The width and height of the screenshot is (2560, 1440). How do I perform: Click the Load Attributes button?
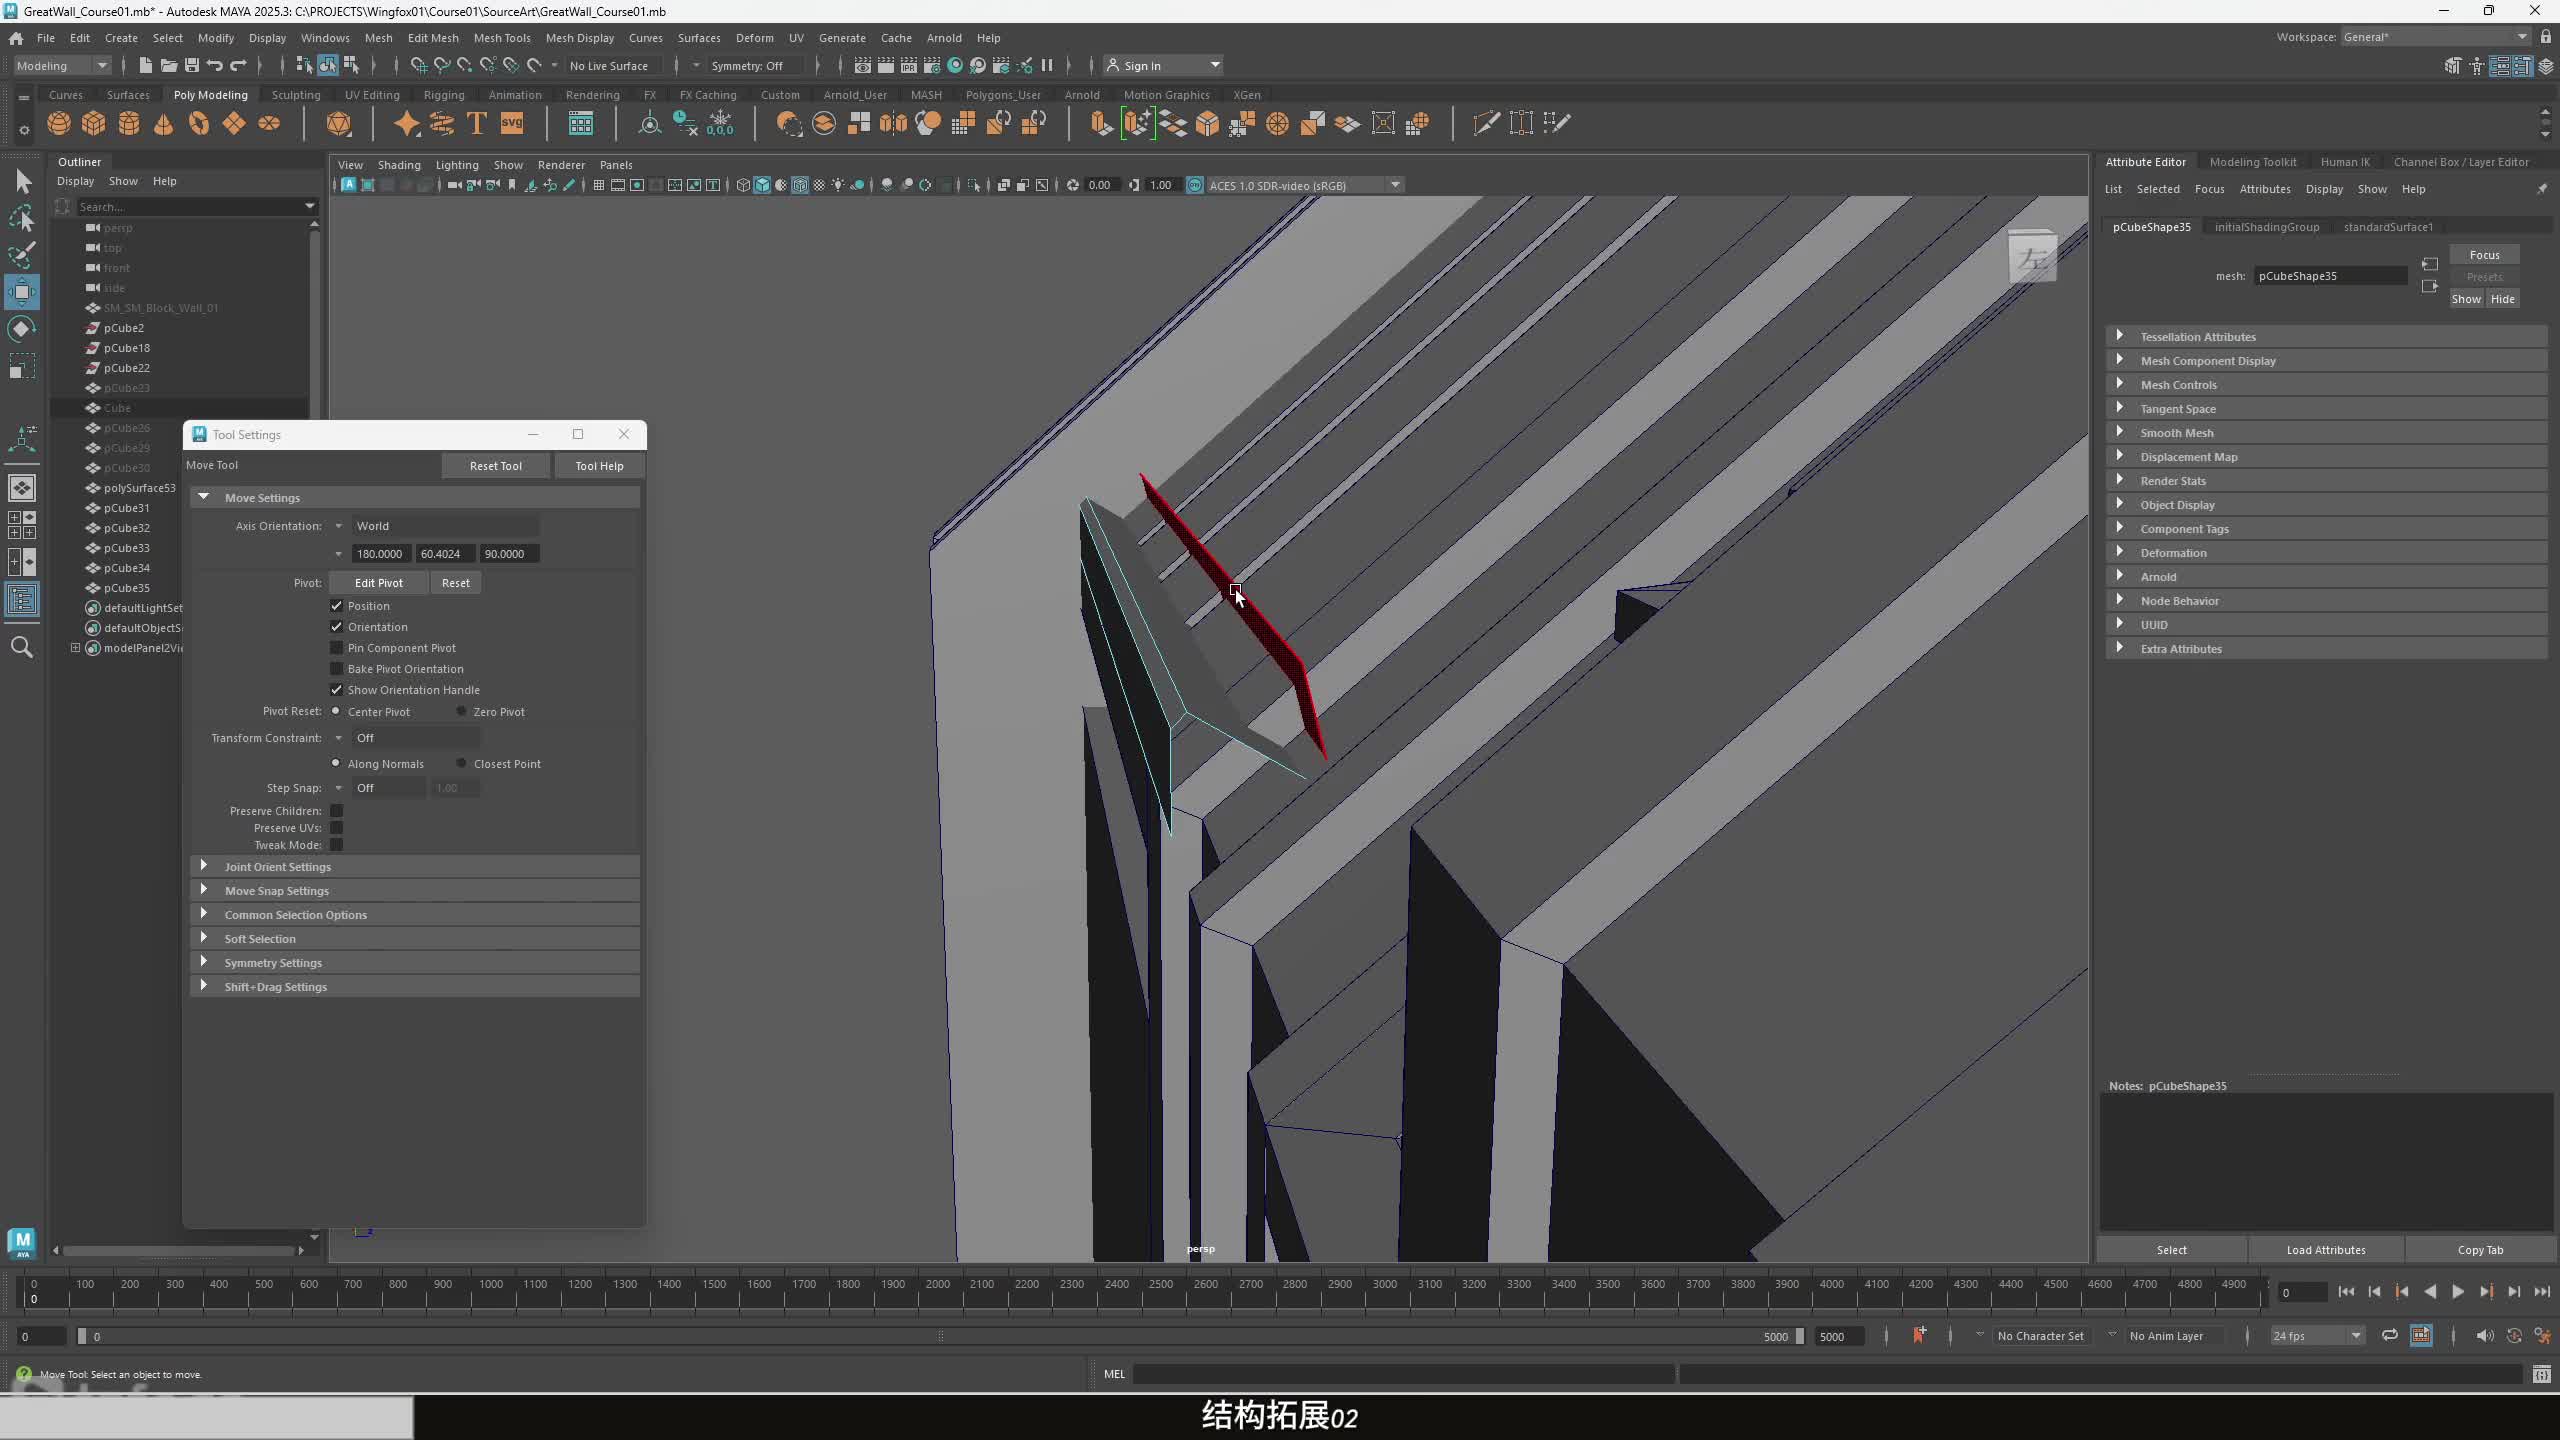(x=2325, y=1250)
